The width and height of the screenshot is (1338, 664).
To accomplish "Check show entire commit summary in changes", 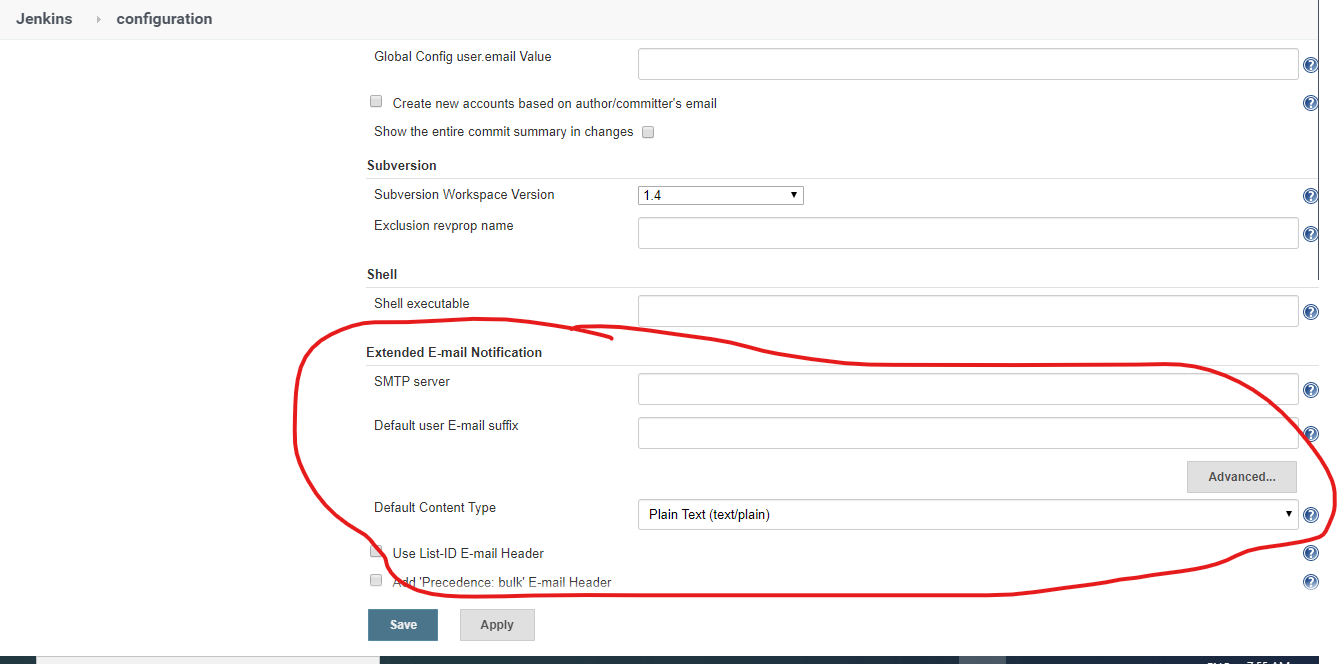I will [648, 131].
